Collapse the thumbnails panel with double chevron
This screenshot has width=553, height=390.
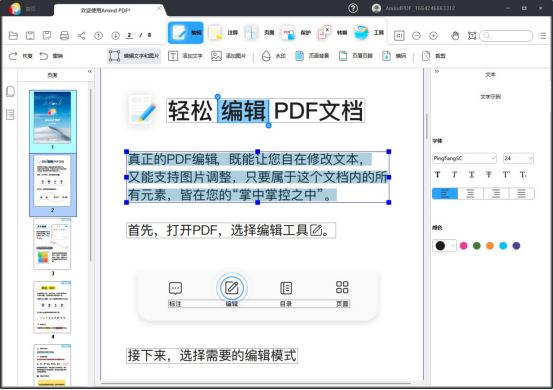(x=90, y=72)
